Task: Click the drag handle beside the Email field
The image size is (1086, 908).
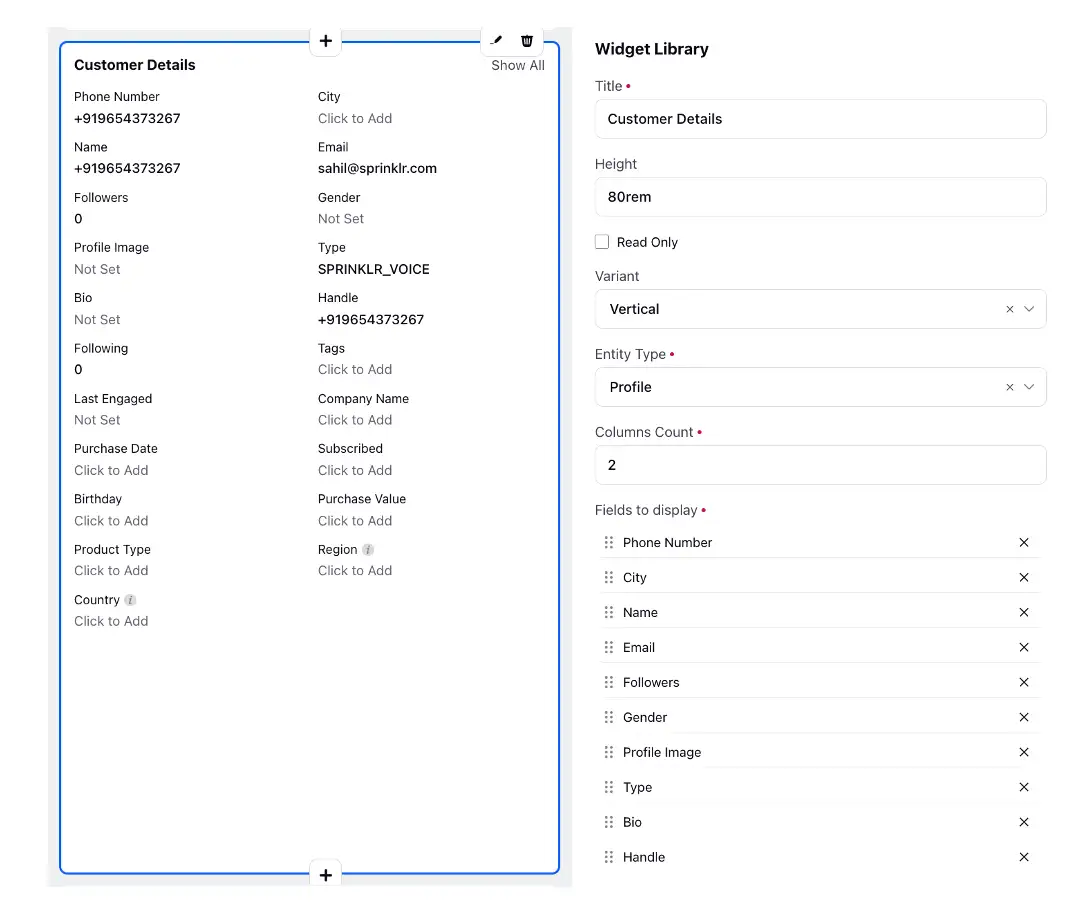Action: tap(608, 647)
